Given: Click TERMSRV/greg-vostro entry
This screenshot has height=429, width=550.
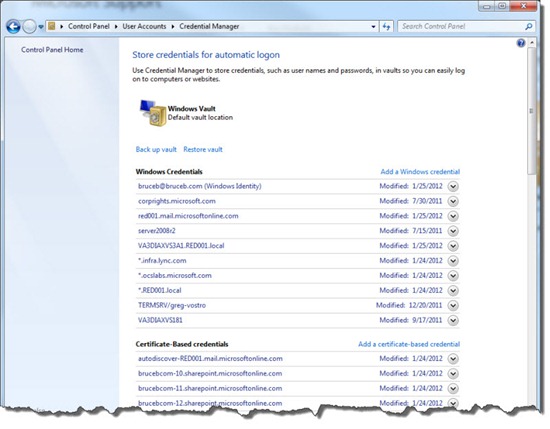Looking at the screenshot, I should coord(172,306).
